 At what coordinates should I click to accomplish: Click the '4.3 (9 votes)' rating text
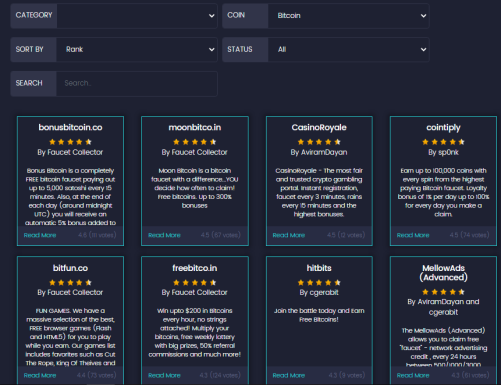click(347, 376)
